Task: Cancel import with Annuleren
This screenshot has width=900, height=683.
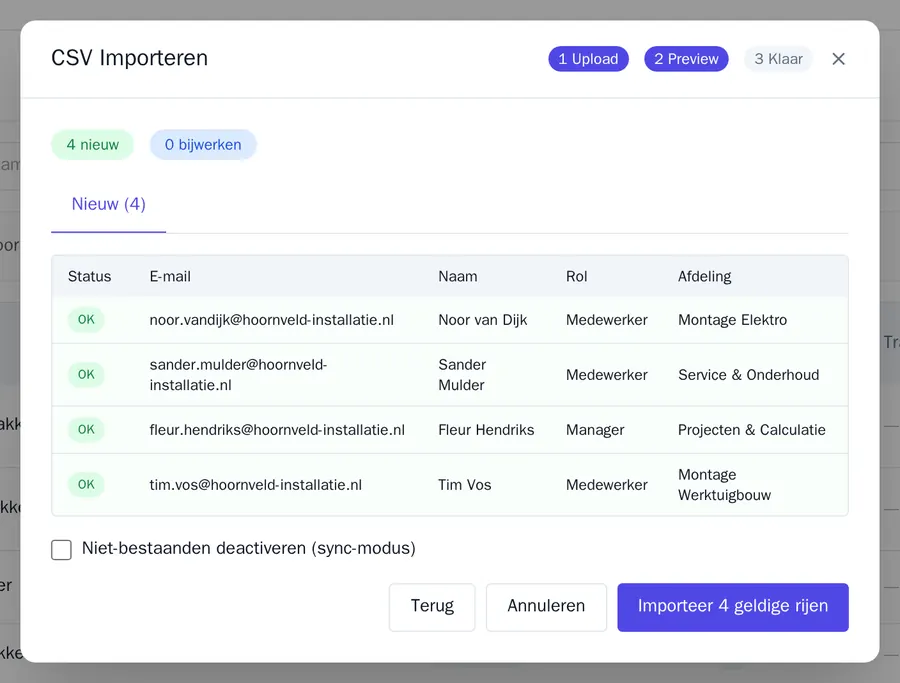Action: (546, 607)
